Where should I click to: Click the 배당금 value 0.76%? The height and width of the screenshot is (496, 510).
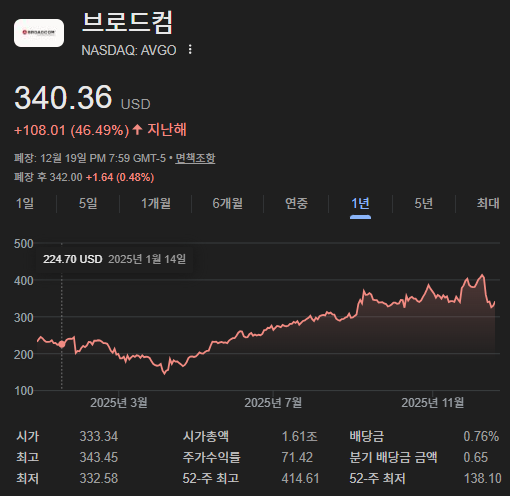(x=481, y=436)
